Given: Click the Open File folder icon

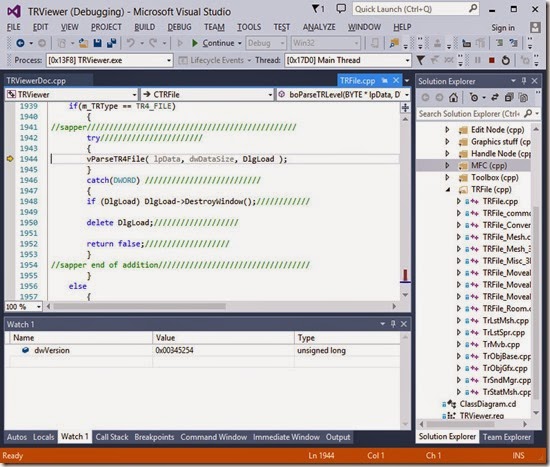Looking at the screenshot, I should 83,43.
